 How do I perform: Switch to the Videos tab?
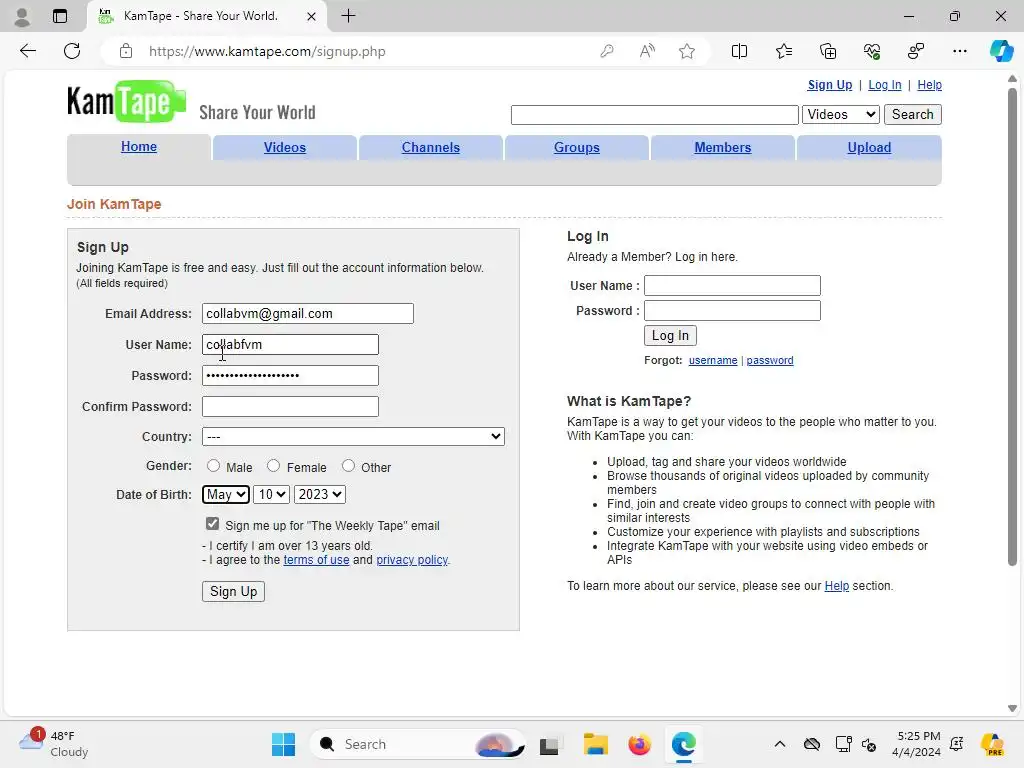(x=285, y=148)
